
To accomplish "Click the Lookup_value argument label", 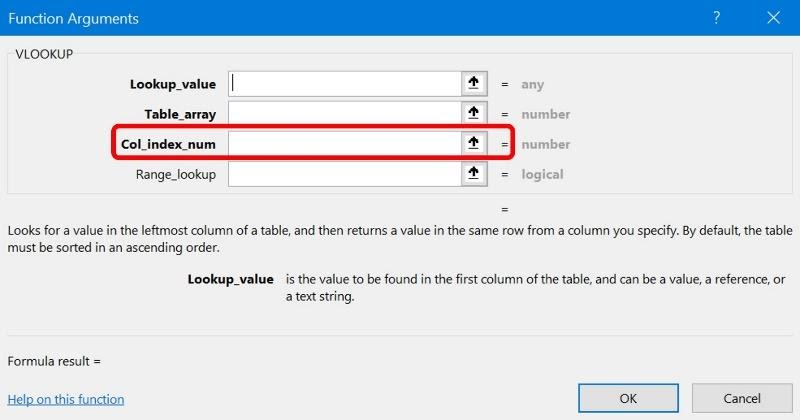I will click(173, 85).
